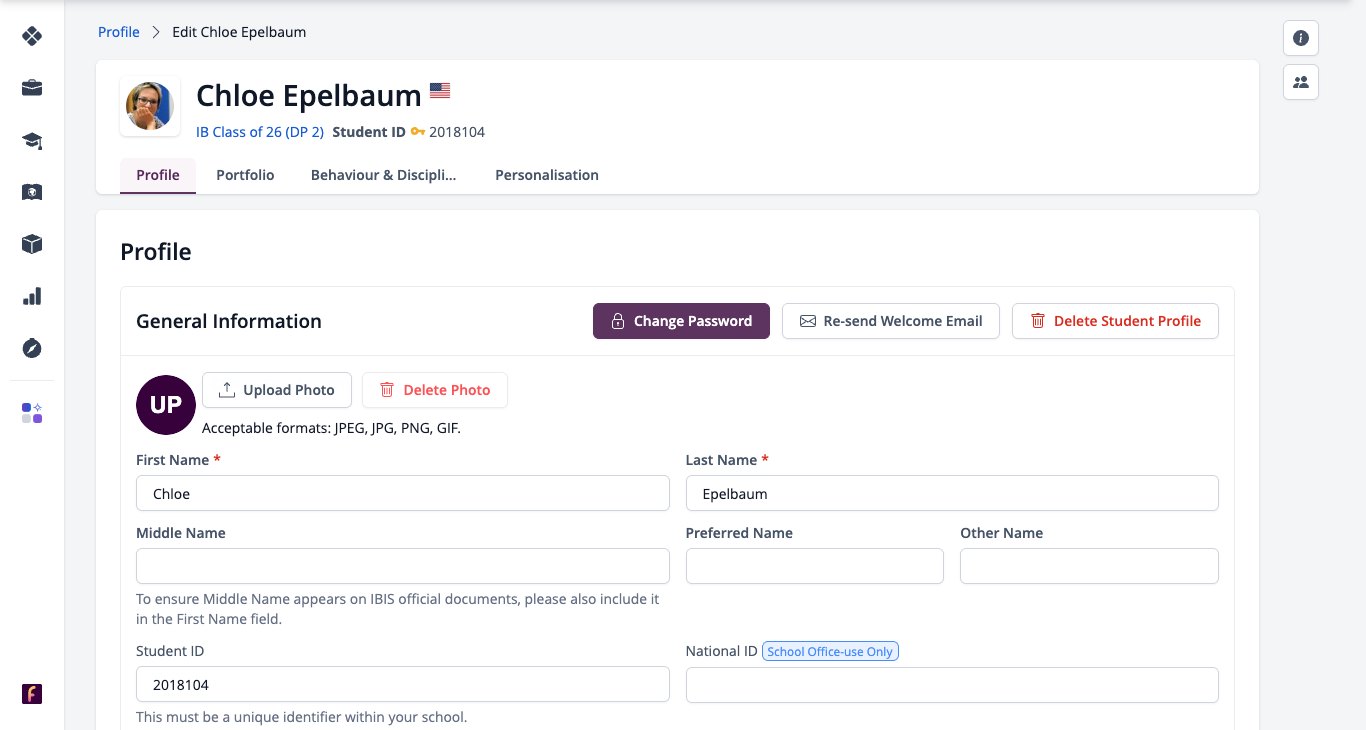Switch to the Portfolio tab
The width and height of the screenshot is (1366, 730).
click(x=245, y=175)
